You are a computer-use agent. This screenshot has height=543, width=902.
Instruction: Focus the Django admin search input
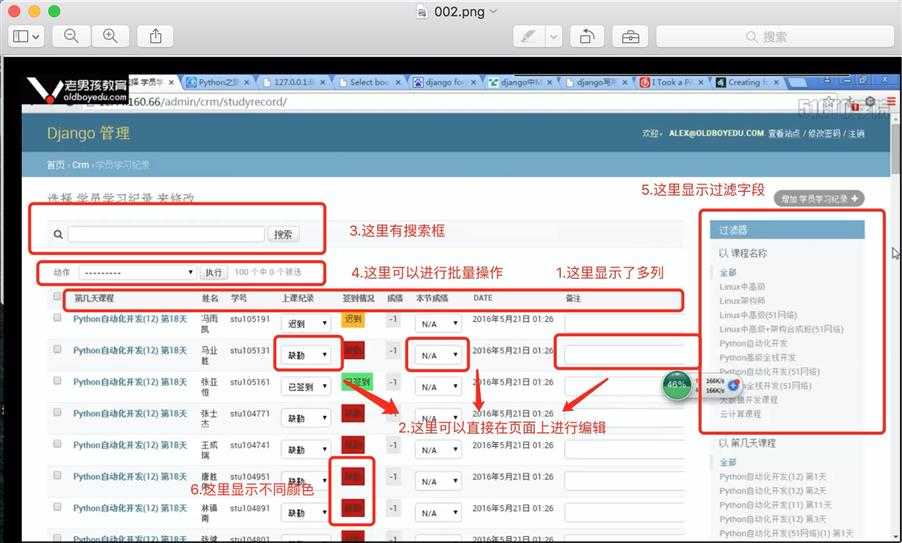166,234
